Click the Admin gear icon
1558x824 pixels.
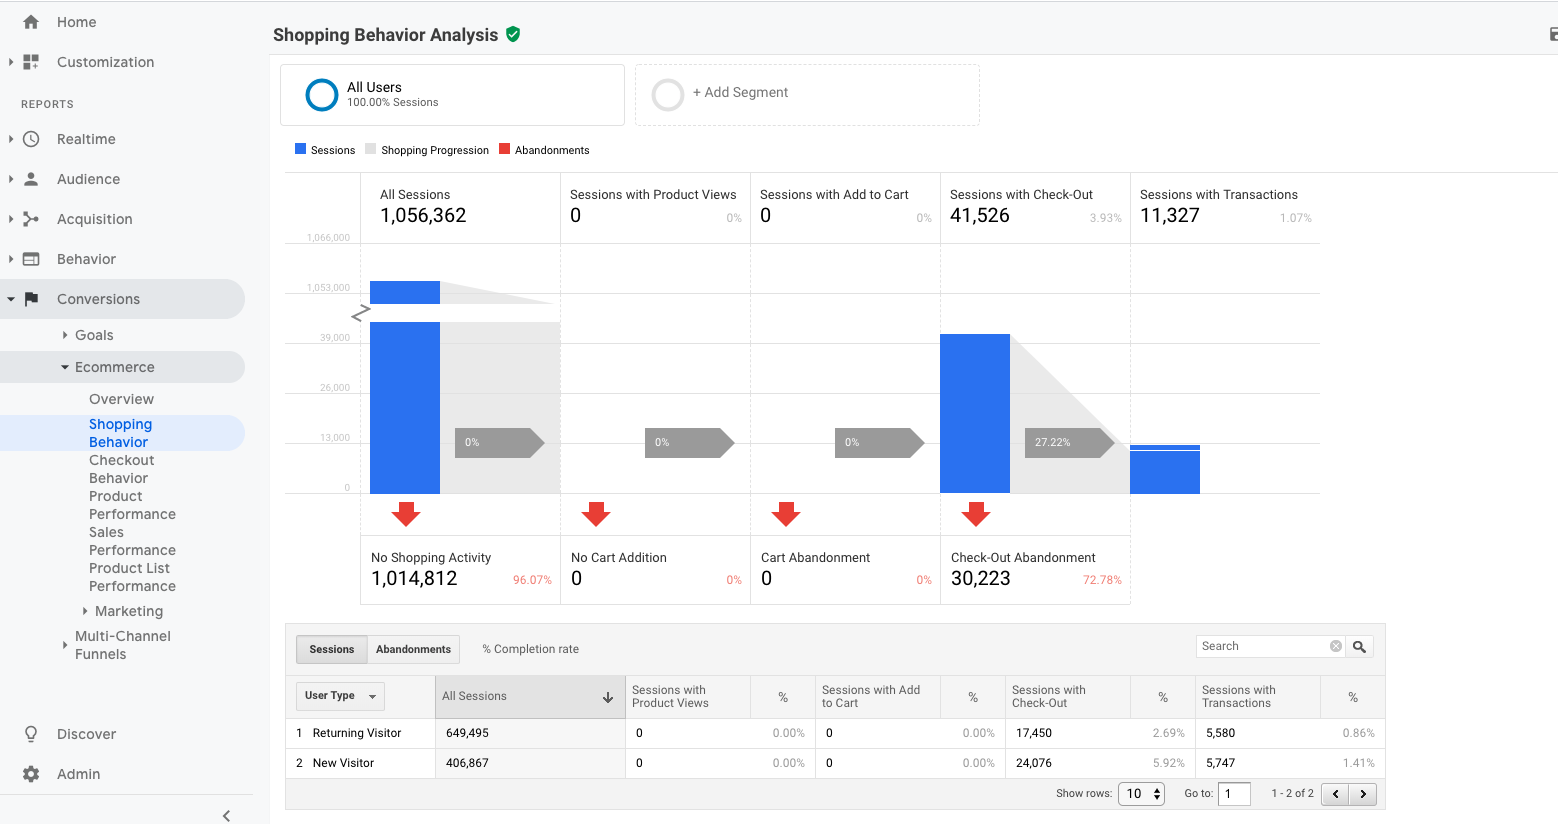31,774
